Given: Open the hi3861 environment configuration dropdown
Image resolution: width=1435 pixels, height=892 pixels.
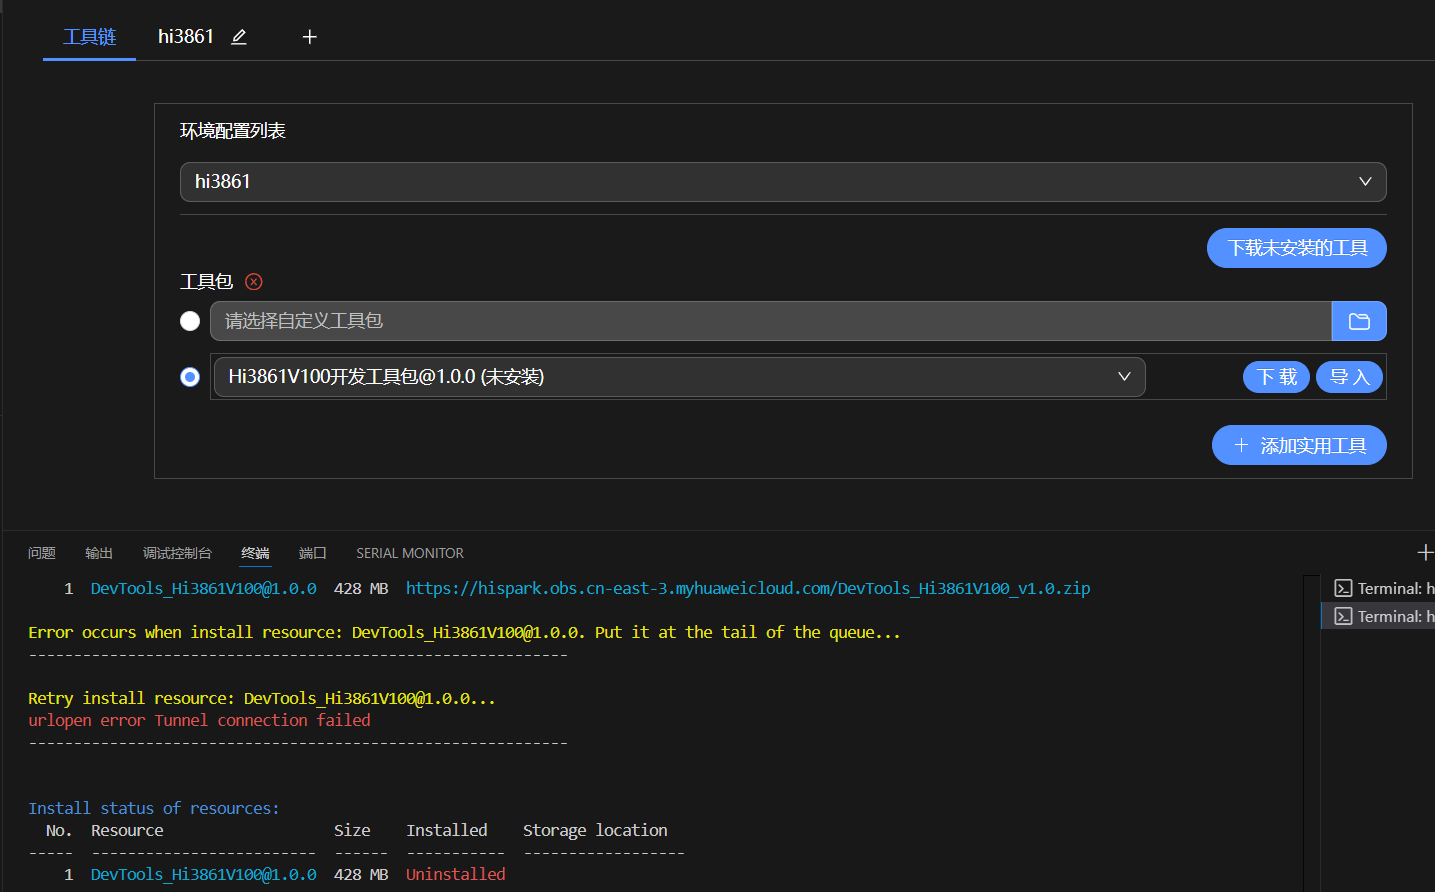Looking at the screenshot, I should click(x=783, y=182).
